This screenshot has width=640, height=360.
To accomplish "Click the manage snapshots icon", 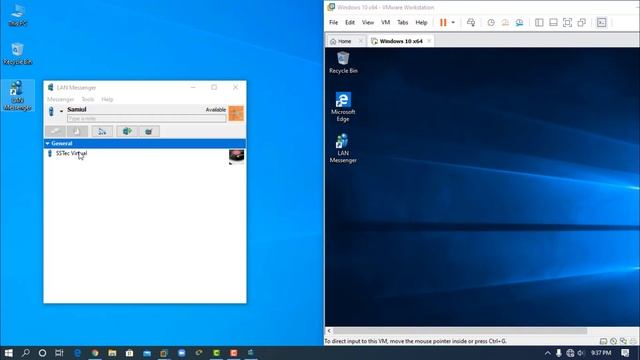I will [519, 22].
